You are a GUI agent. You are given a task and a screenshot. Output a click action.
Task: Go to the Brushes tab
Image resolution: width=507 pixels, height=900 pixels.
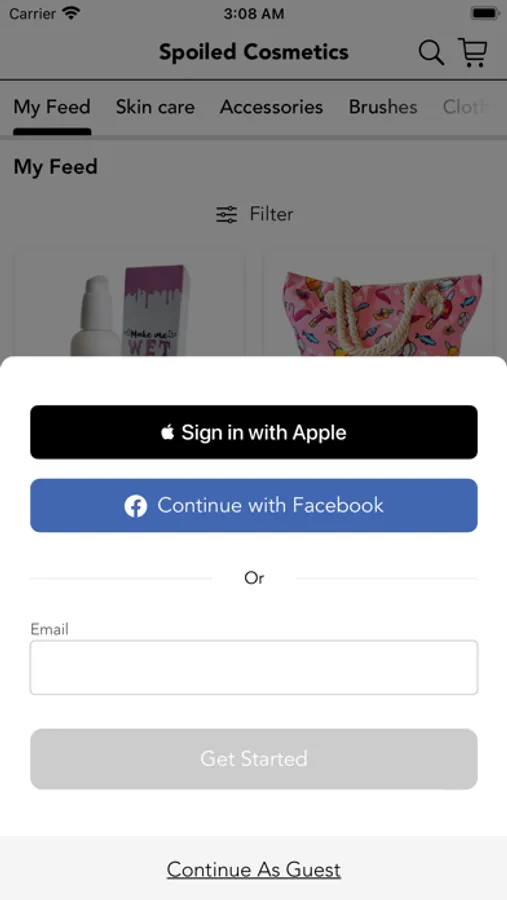coord(383,107)
